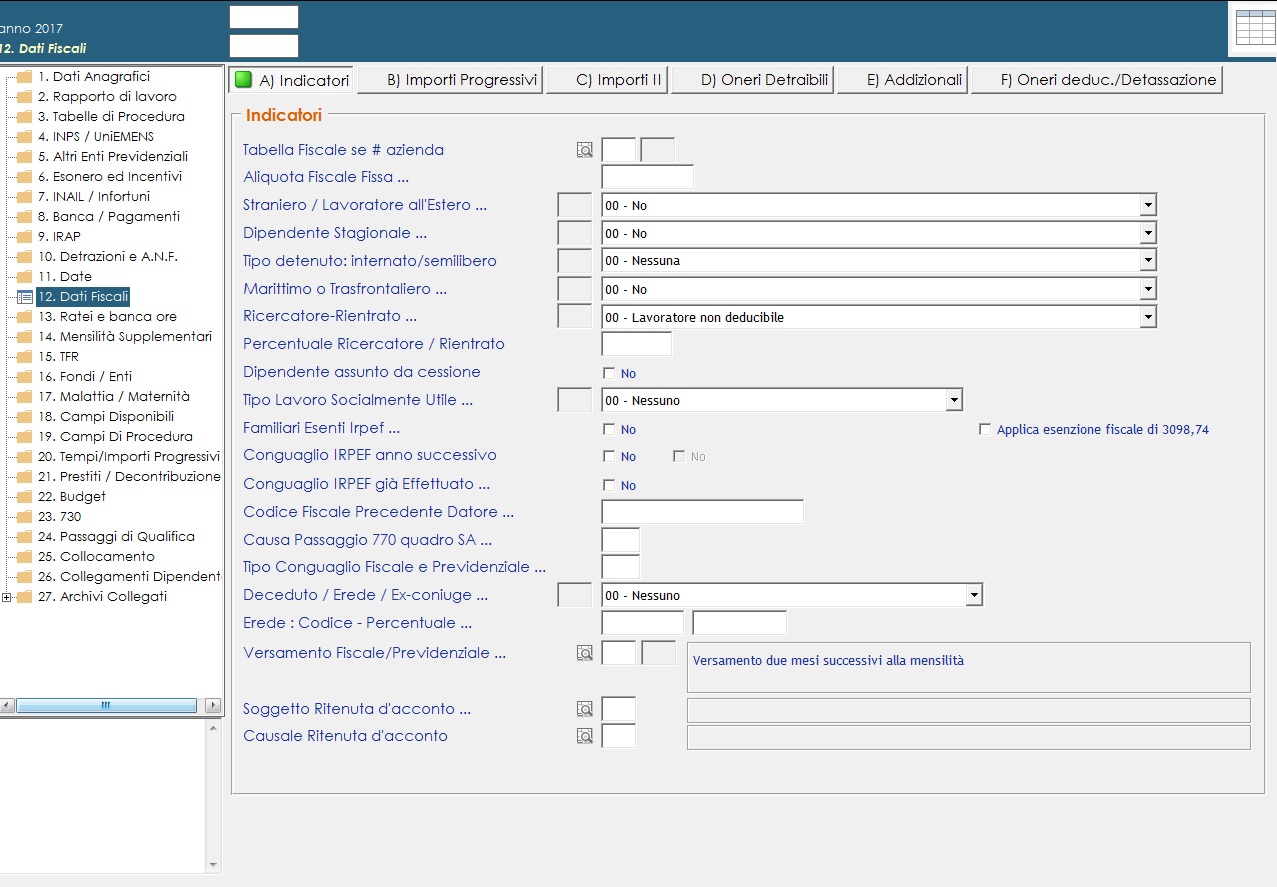This screenshot has height=887, width=1277.
Task: Click the 12. Dati Fiscali list icon
Action: [x=25, y=297]
